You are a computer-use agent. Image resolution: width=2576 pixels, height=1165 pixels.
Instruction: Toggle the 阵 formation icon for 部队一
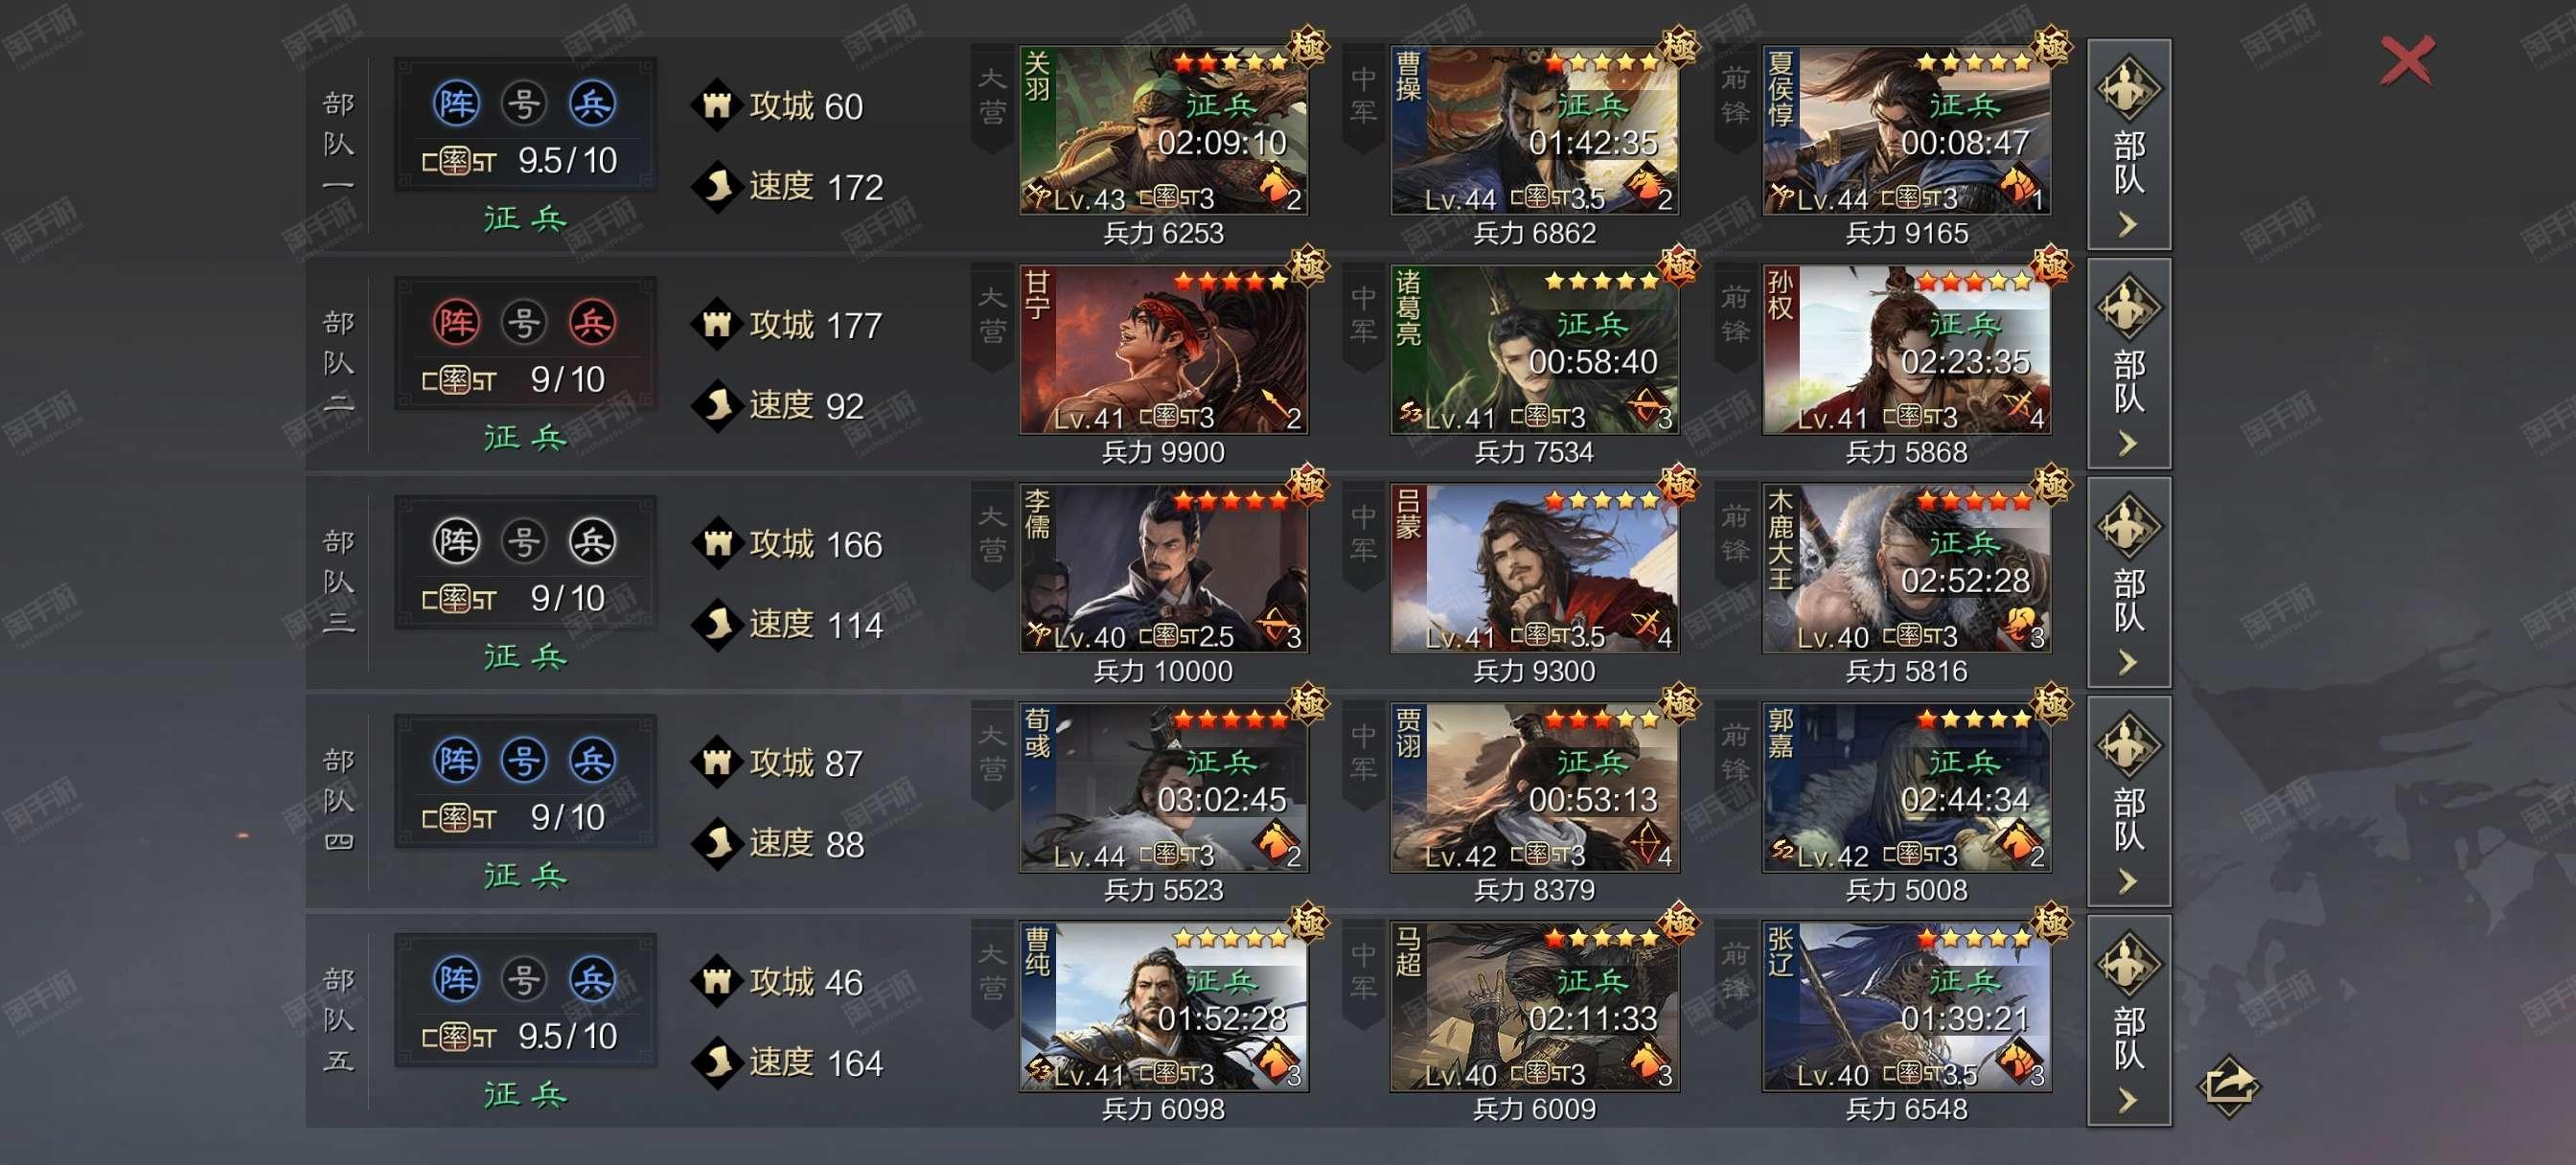tap(456, 103)
